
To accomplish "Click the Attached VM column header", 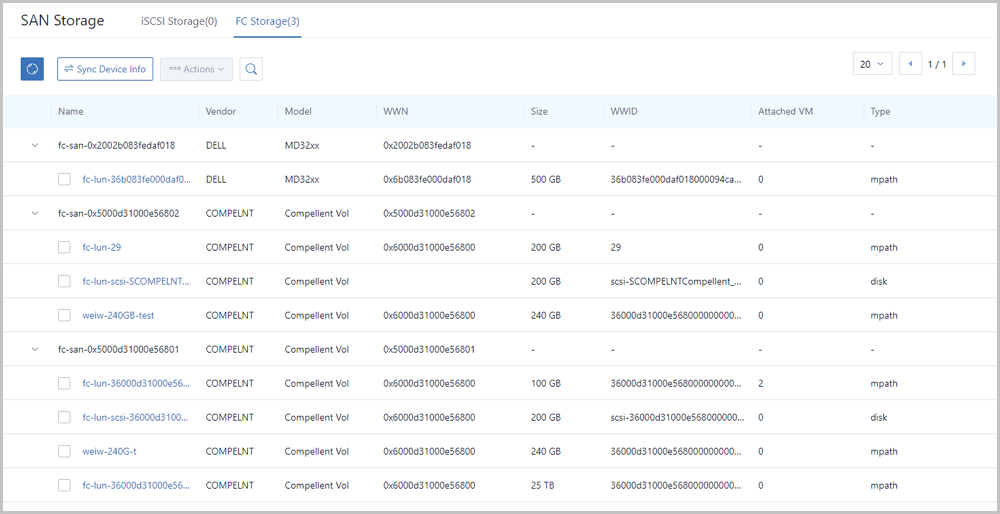I will coord(786,112).
